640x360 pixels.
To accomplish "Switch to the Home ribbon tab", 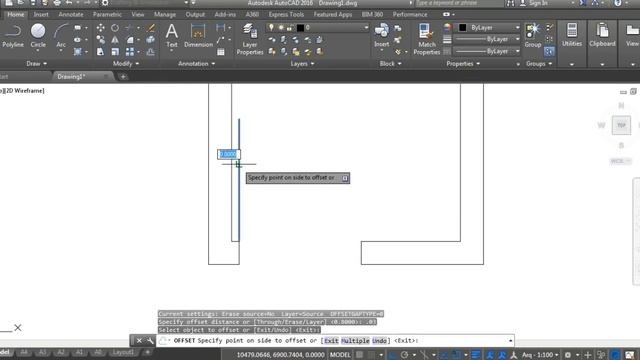I will tap(16, 14).
